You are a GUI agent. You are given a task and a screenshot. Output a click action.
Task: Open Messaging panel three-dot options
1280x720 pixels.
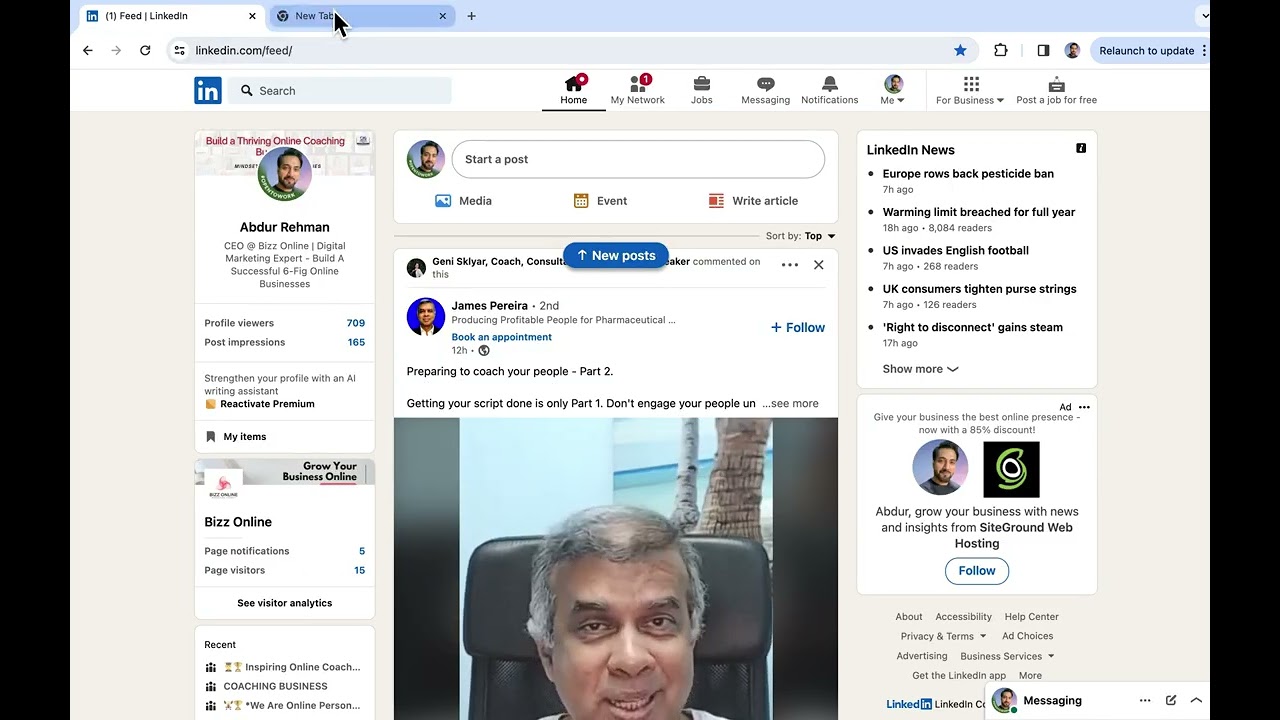[1145, 701]
